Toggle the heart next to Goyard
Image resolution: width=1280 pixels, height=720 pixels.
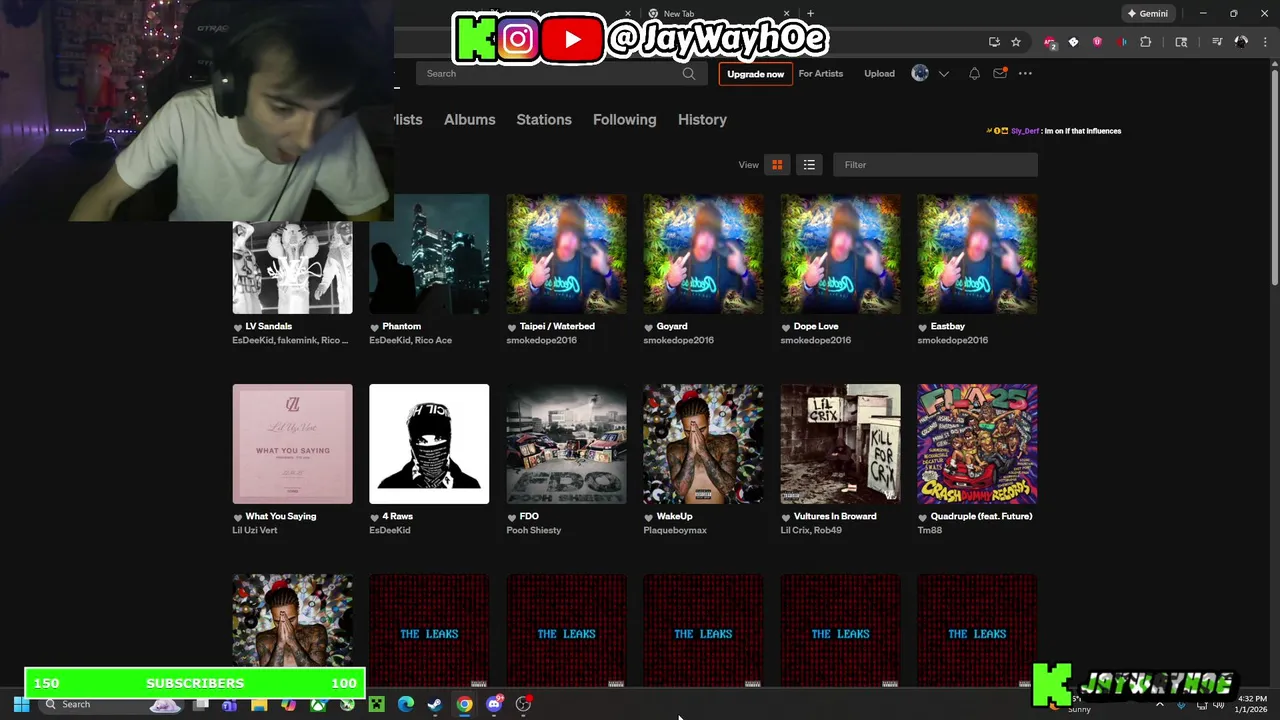pos(649,327)
